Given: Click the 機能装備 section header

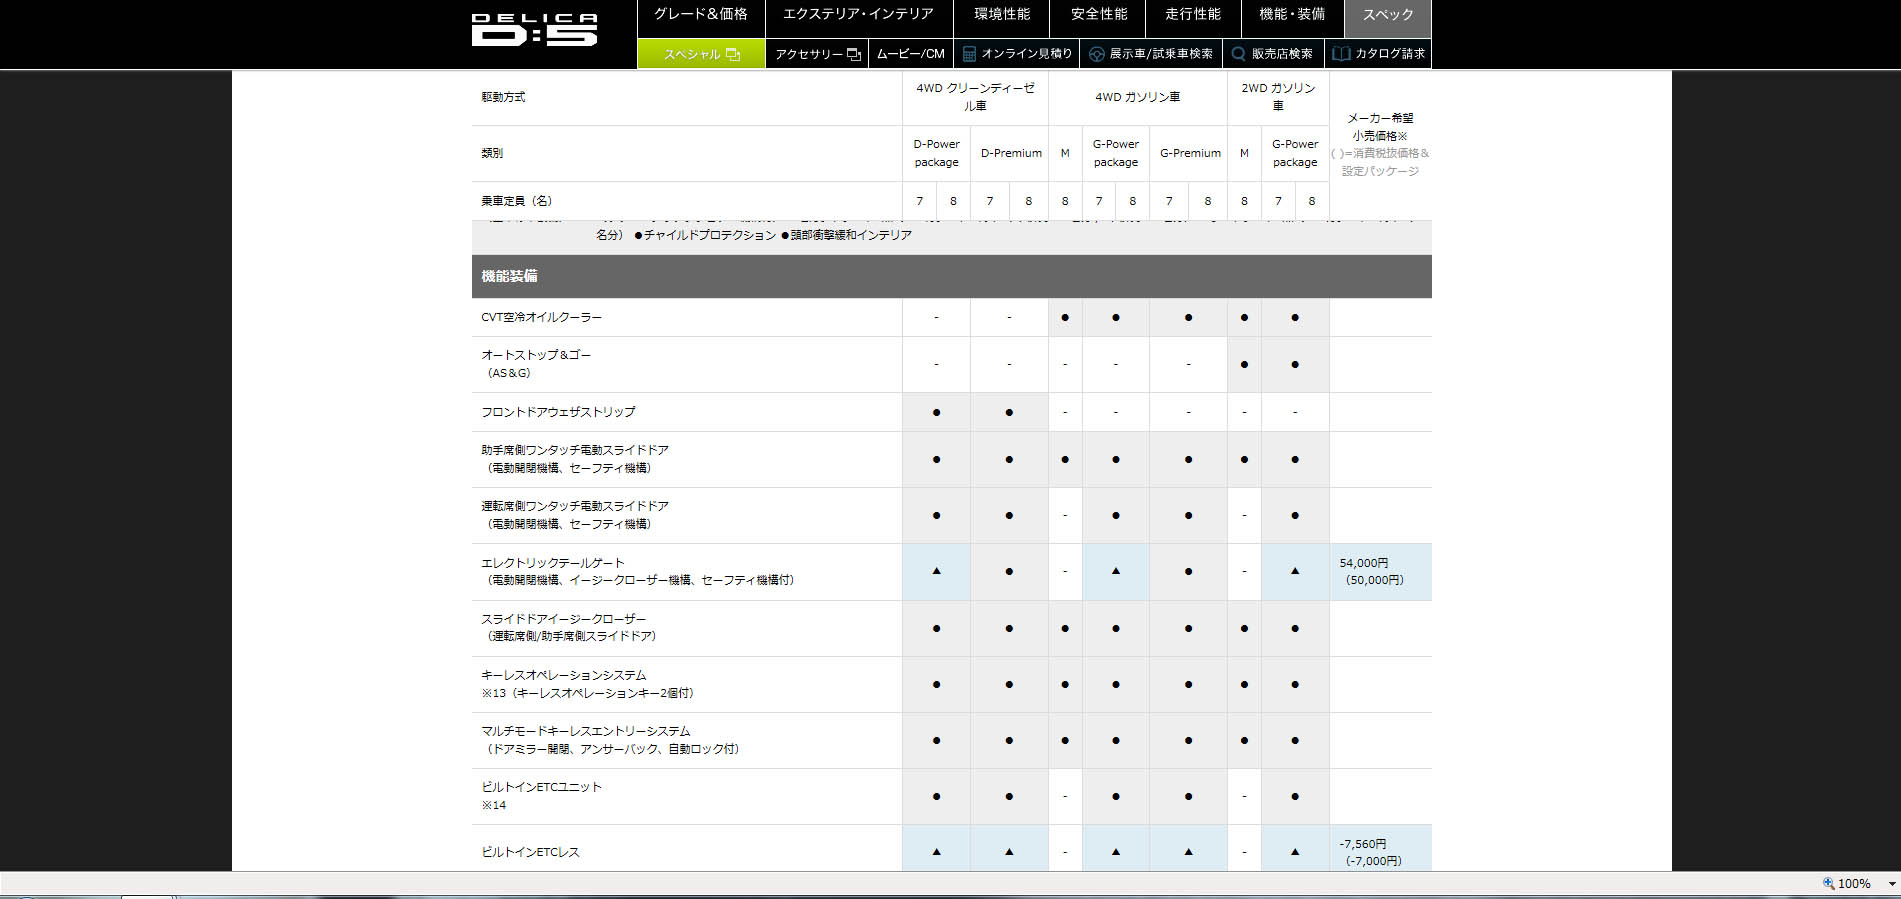Looking at the screenshot, I should pos(951,276).
